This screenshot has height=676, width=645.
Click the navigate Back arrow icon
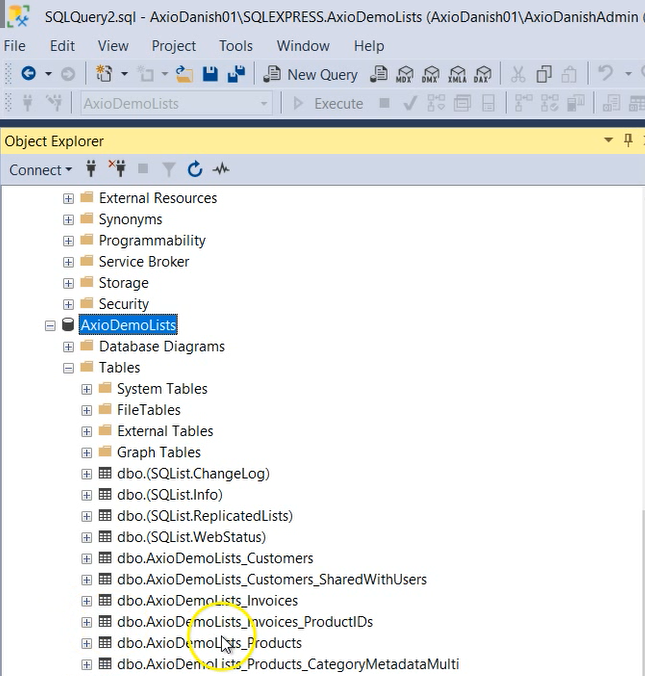[28, 74]
